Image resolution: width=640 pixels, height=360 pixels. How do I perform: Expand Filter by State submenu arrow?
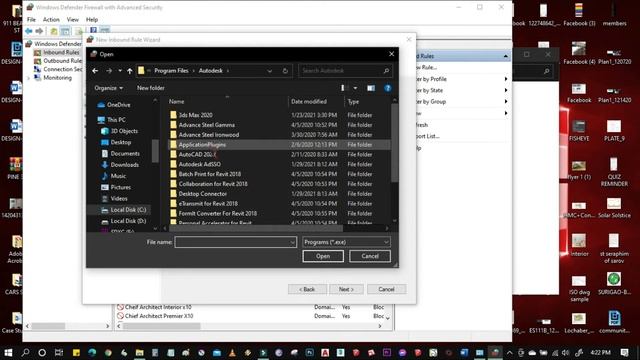tap(506, 90)
